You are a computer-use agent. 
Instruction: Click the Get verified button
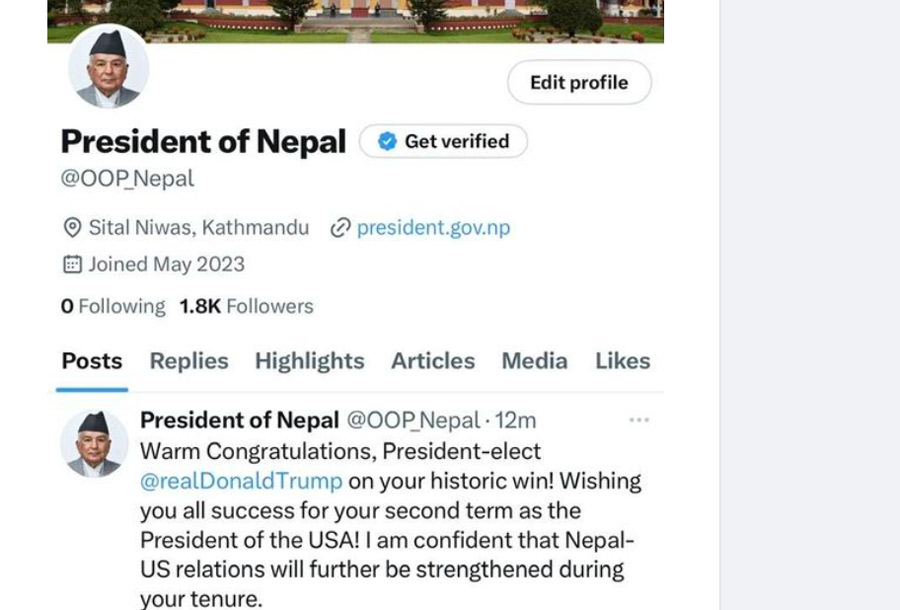click(443, 142)
